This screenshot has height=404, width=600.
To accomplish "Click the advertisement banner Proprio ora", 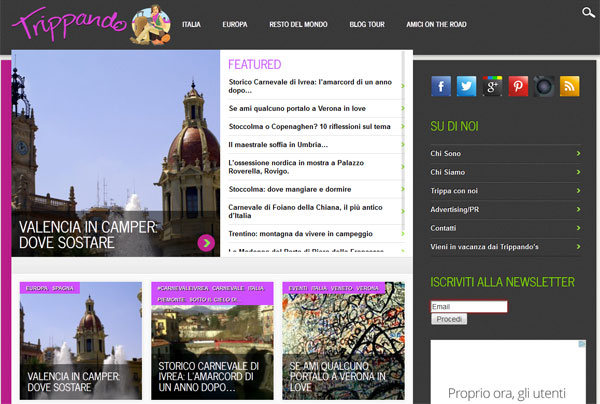I will pyautogui.click(x=508, y=372).
